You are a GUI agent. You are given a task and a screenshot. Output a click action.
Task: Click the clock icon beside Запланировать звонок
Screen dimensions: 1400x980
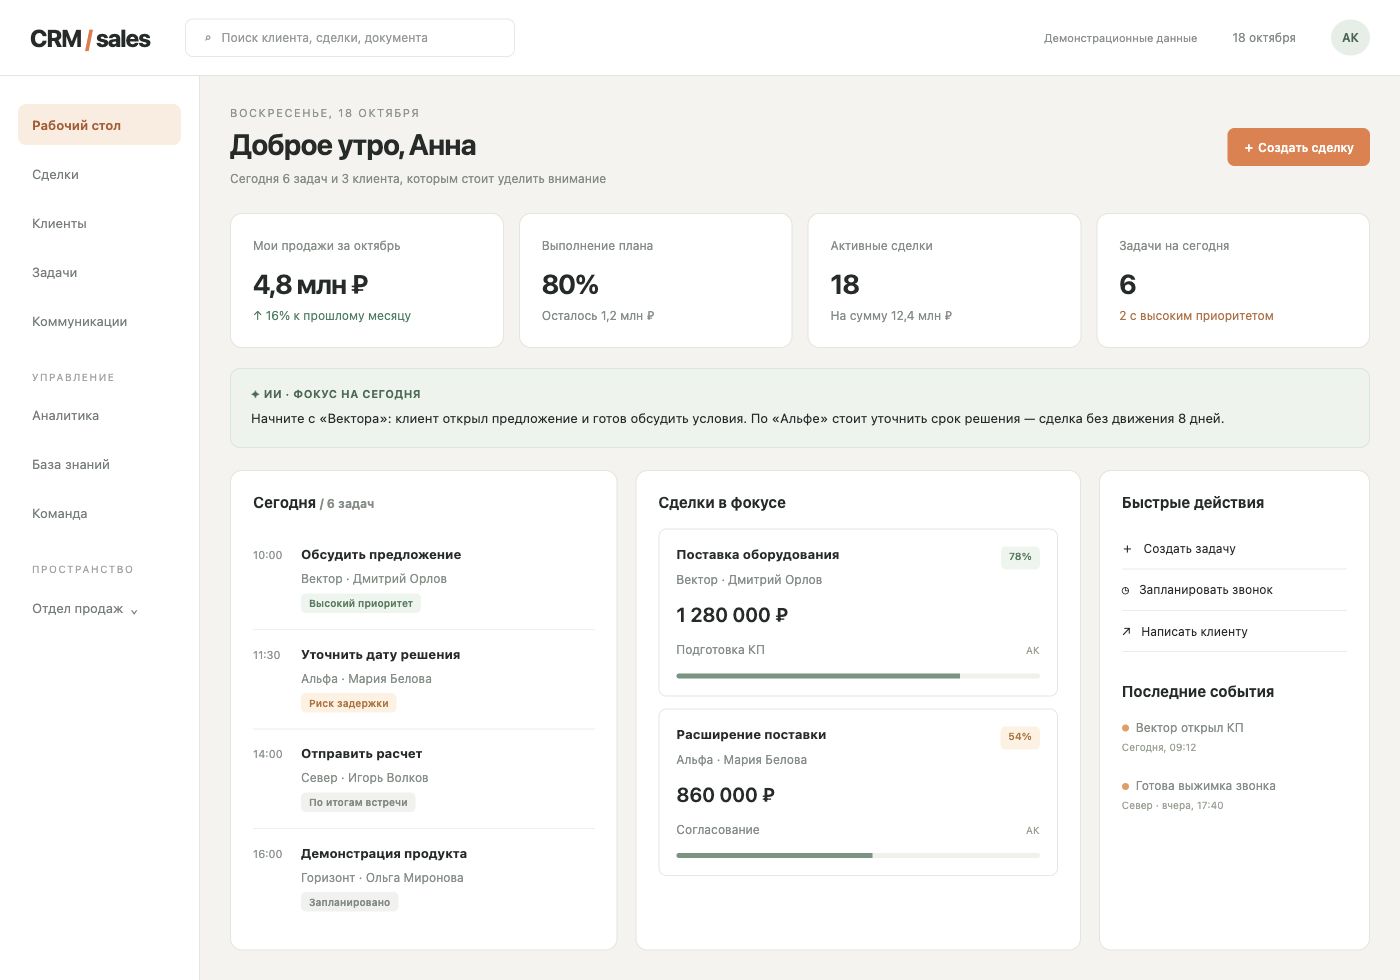1126,591
